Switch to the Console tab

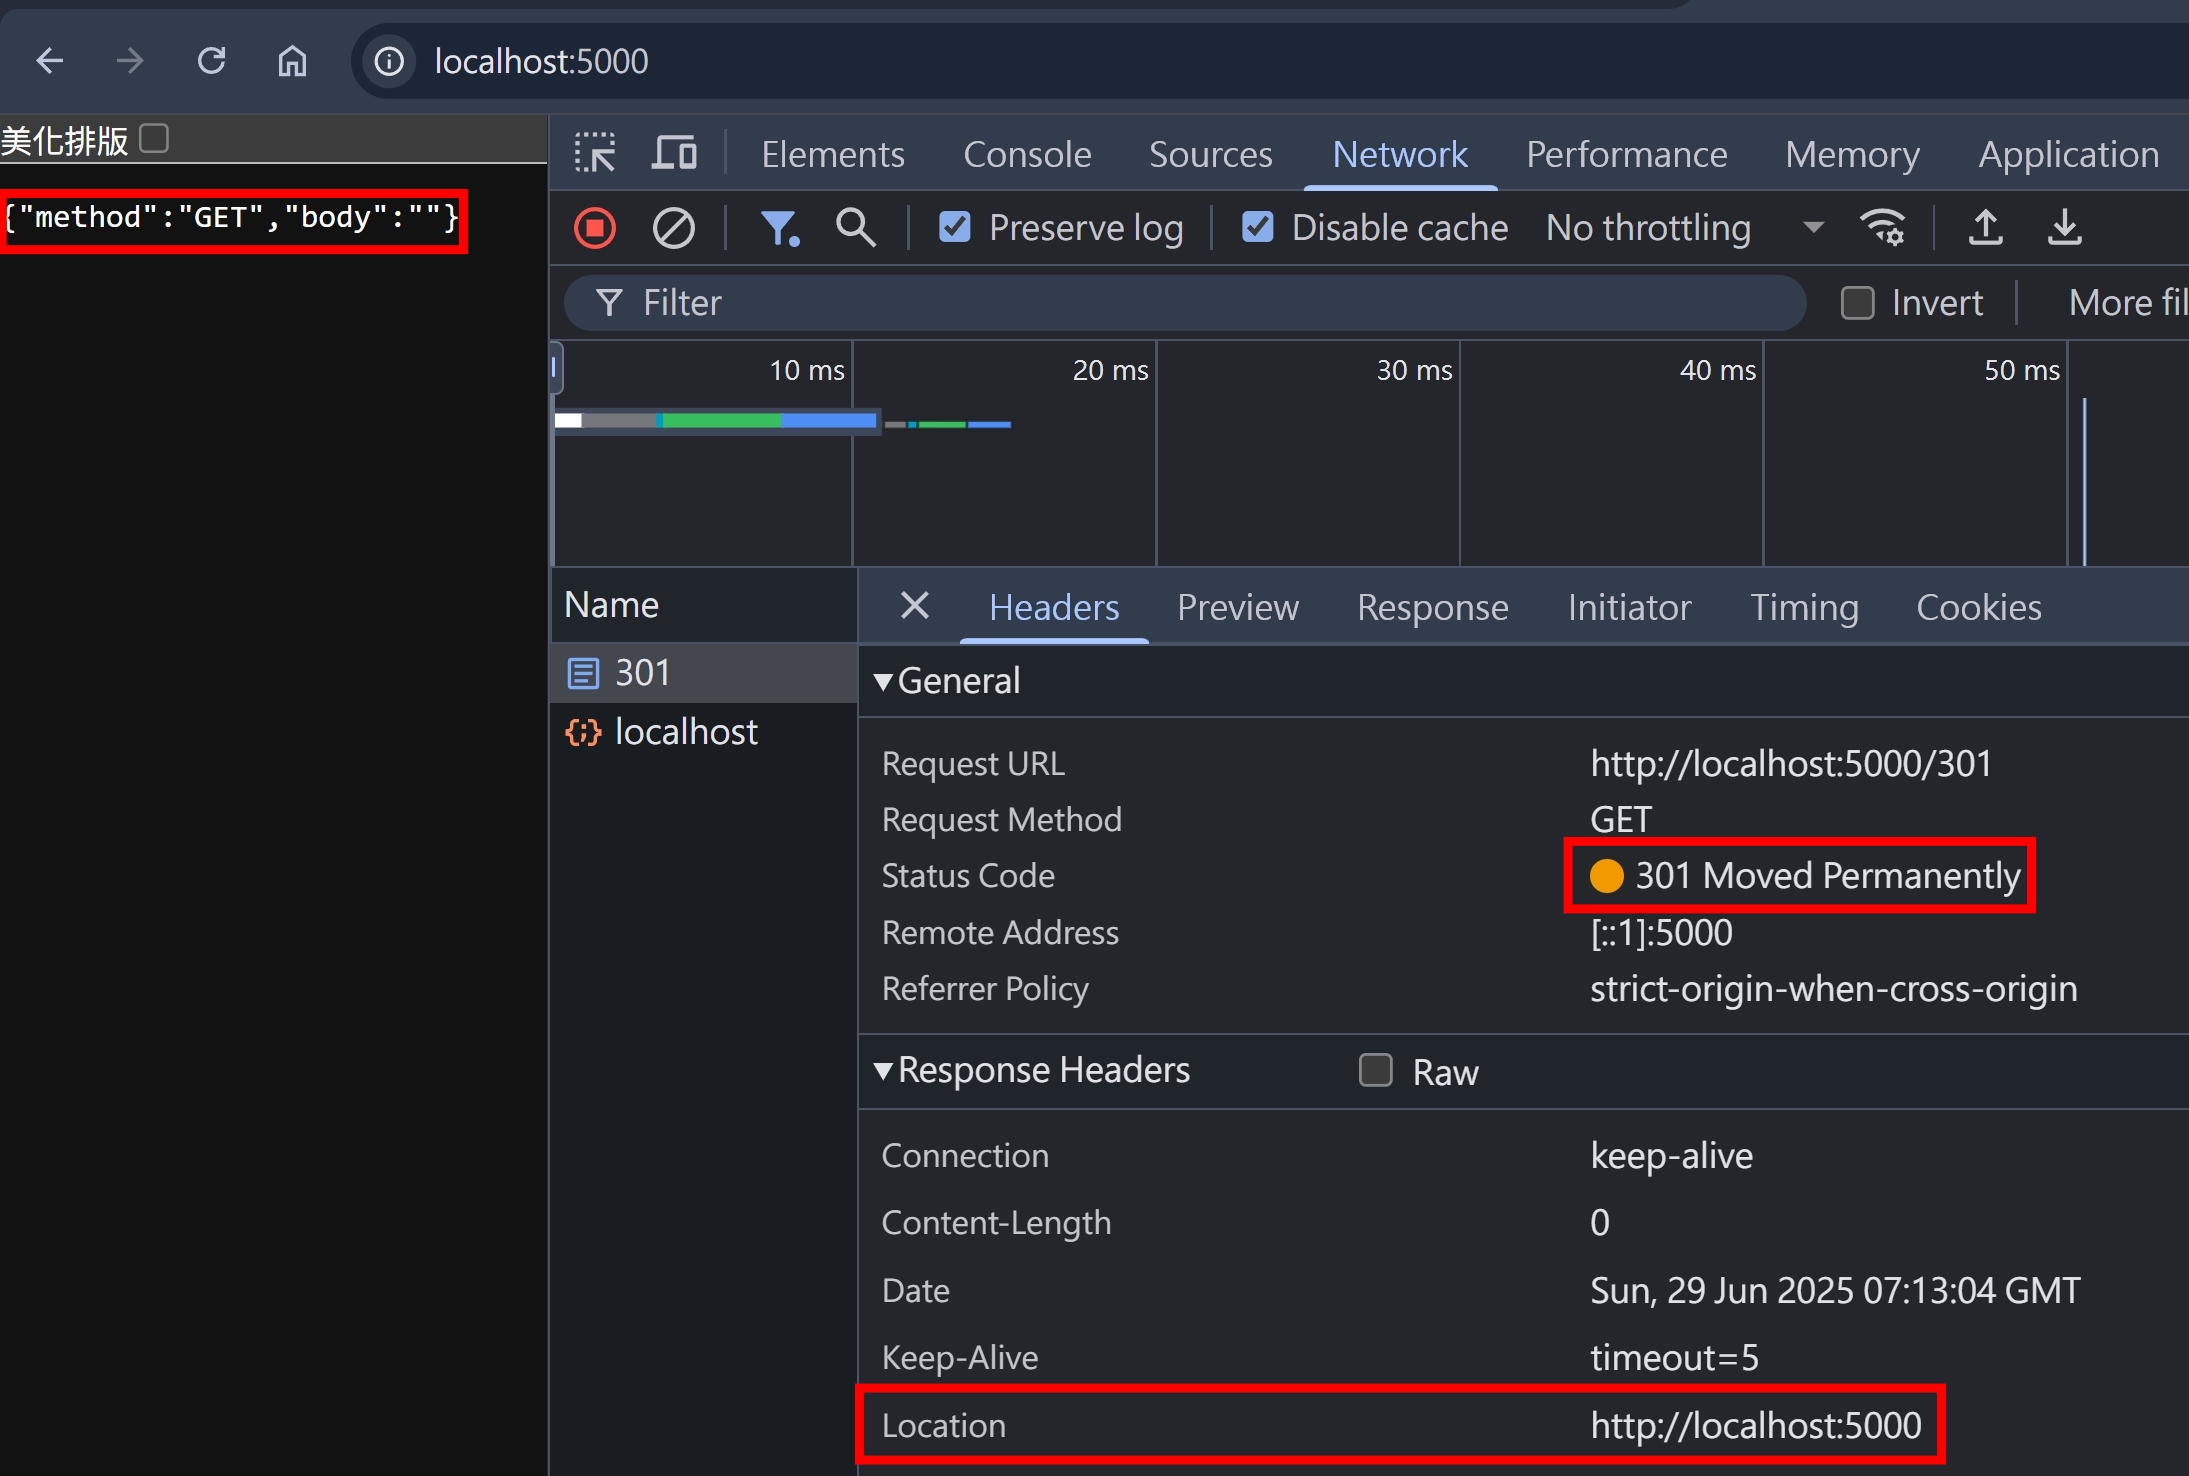click(1027, 154)
